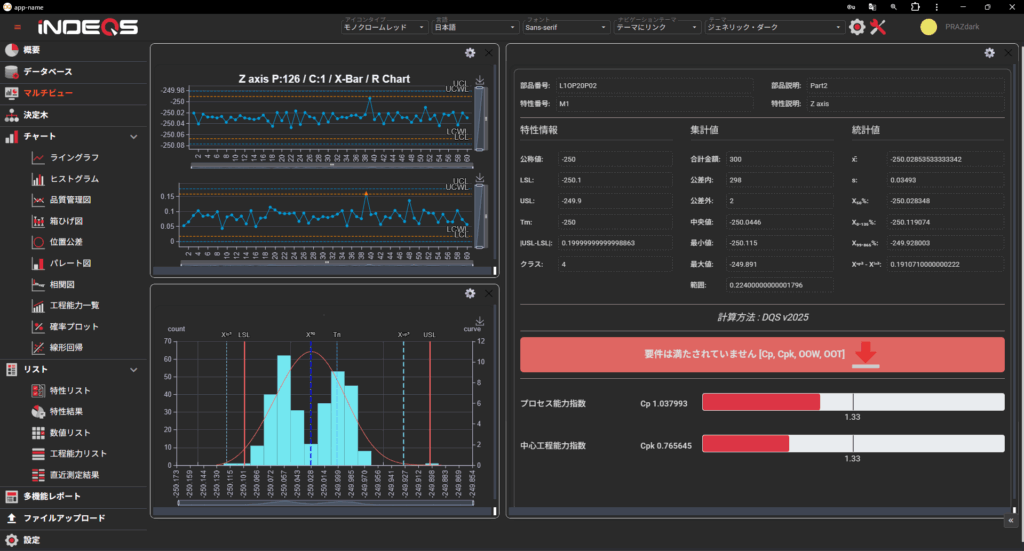Open the ヒストグラム chart from sidebar
This screenshot has height=551, width=1024.
coord(74,178)
